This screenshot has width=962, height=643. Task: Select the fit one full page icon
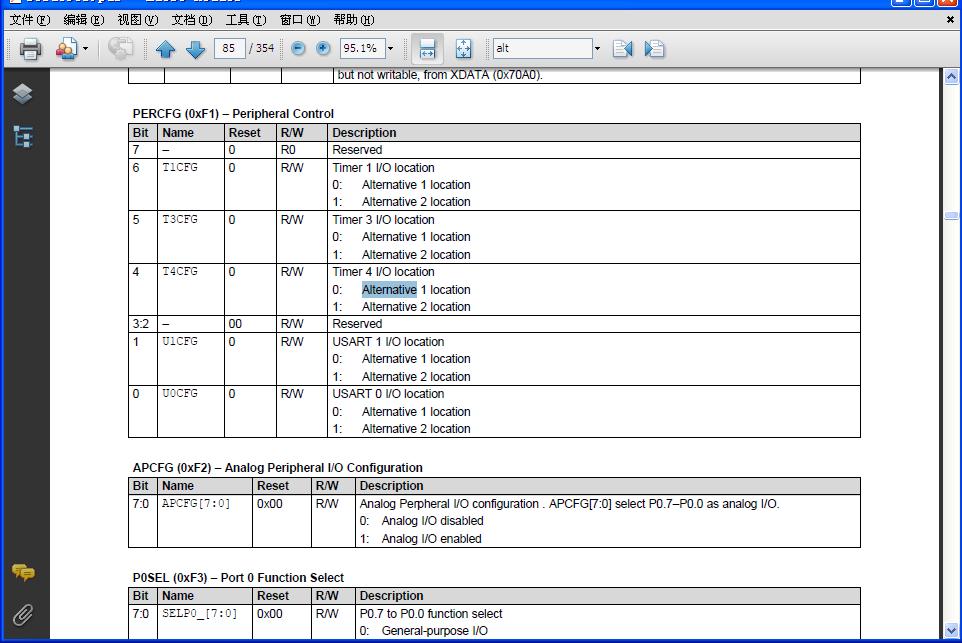point(464,48)
